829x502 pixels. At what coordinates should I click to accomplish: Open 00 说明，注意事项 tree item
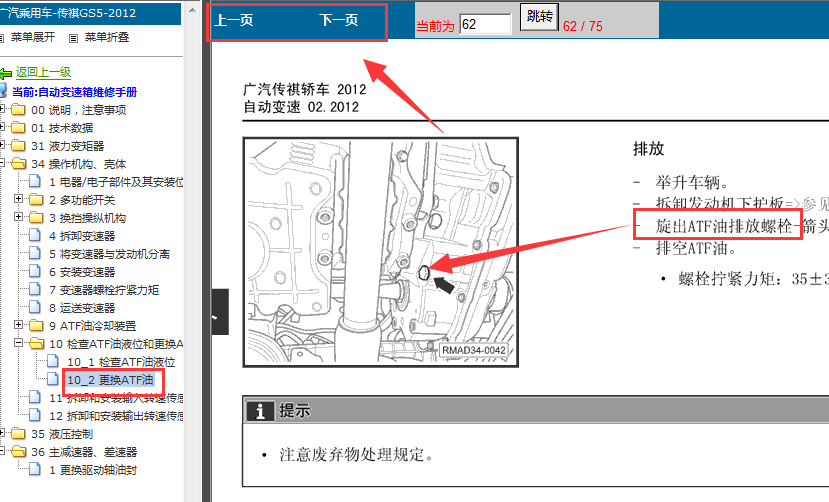pyautogui.click(x=79, y=110)
